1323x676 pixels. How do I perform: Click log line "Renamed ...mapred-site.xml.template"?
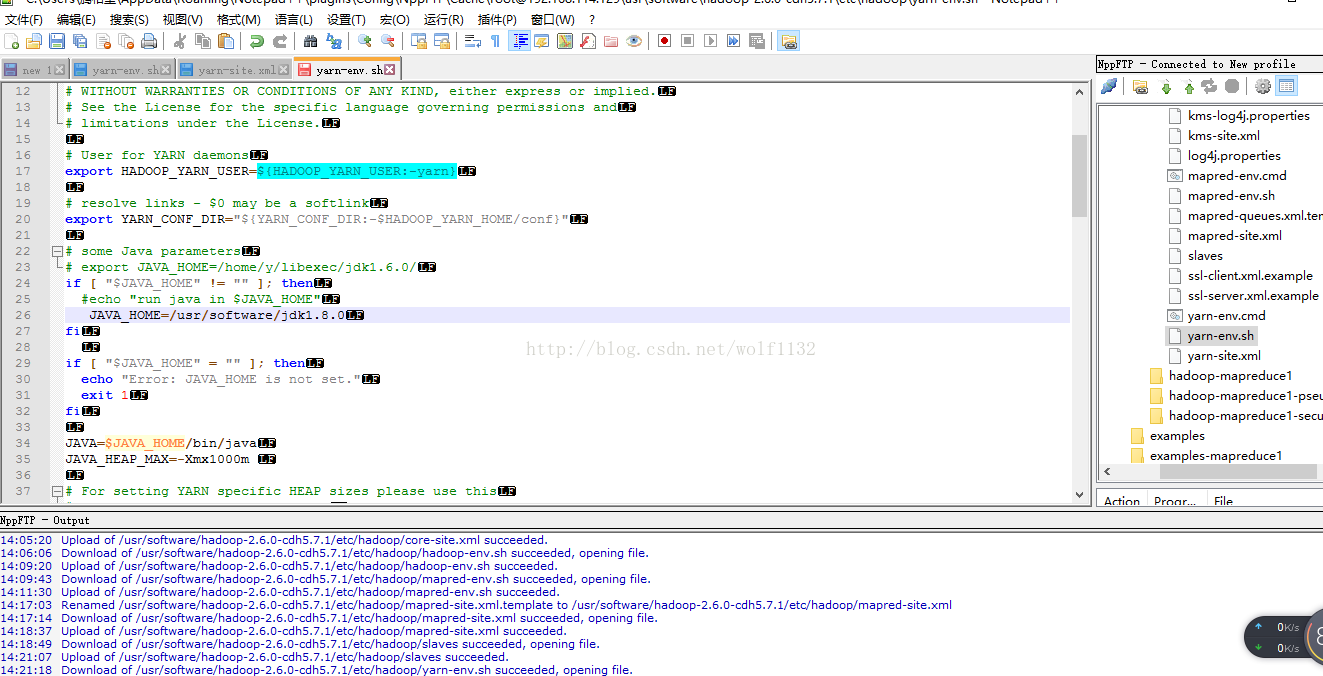pyautogui.click(x=506, y=605)
